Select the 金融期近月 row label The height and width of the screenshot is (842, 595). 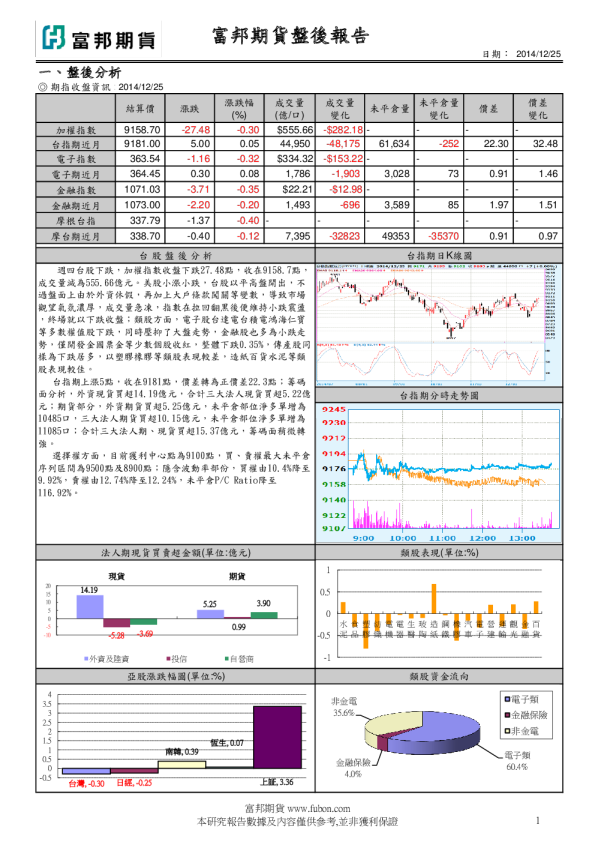pyautogui.click(x=76, y=205)
